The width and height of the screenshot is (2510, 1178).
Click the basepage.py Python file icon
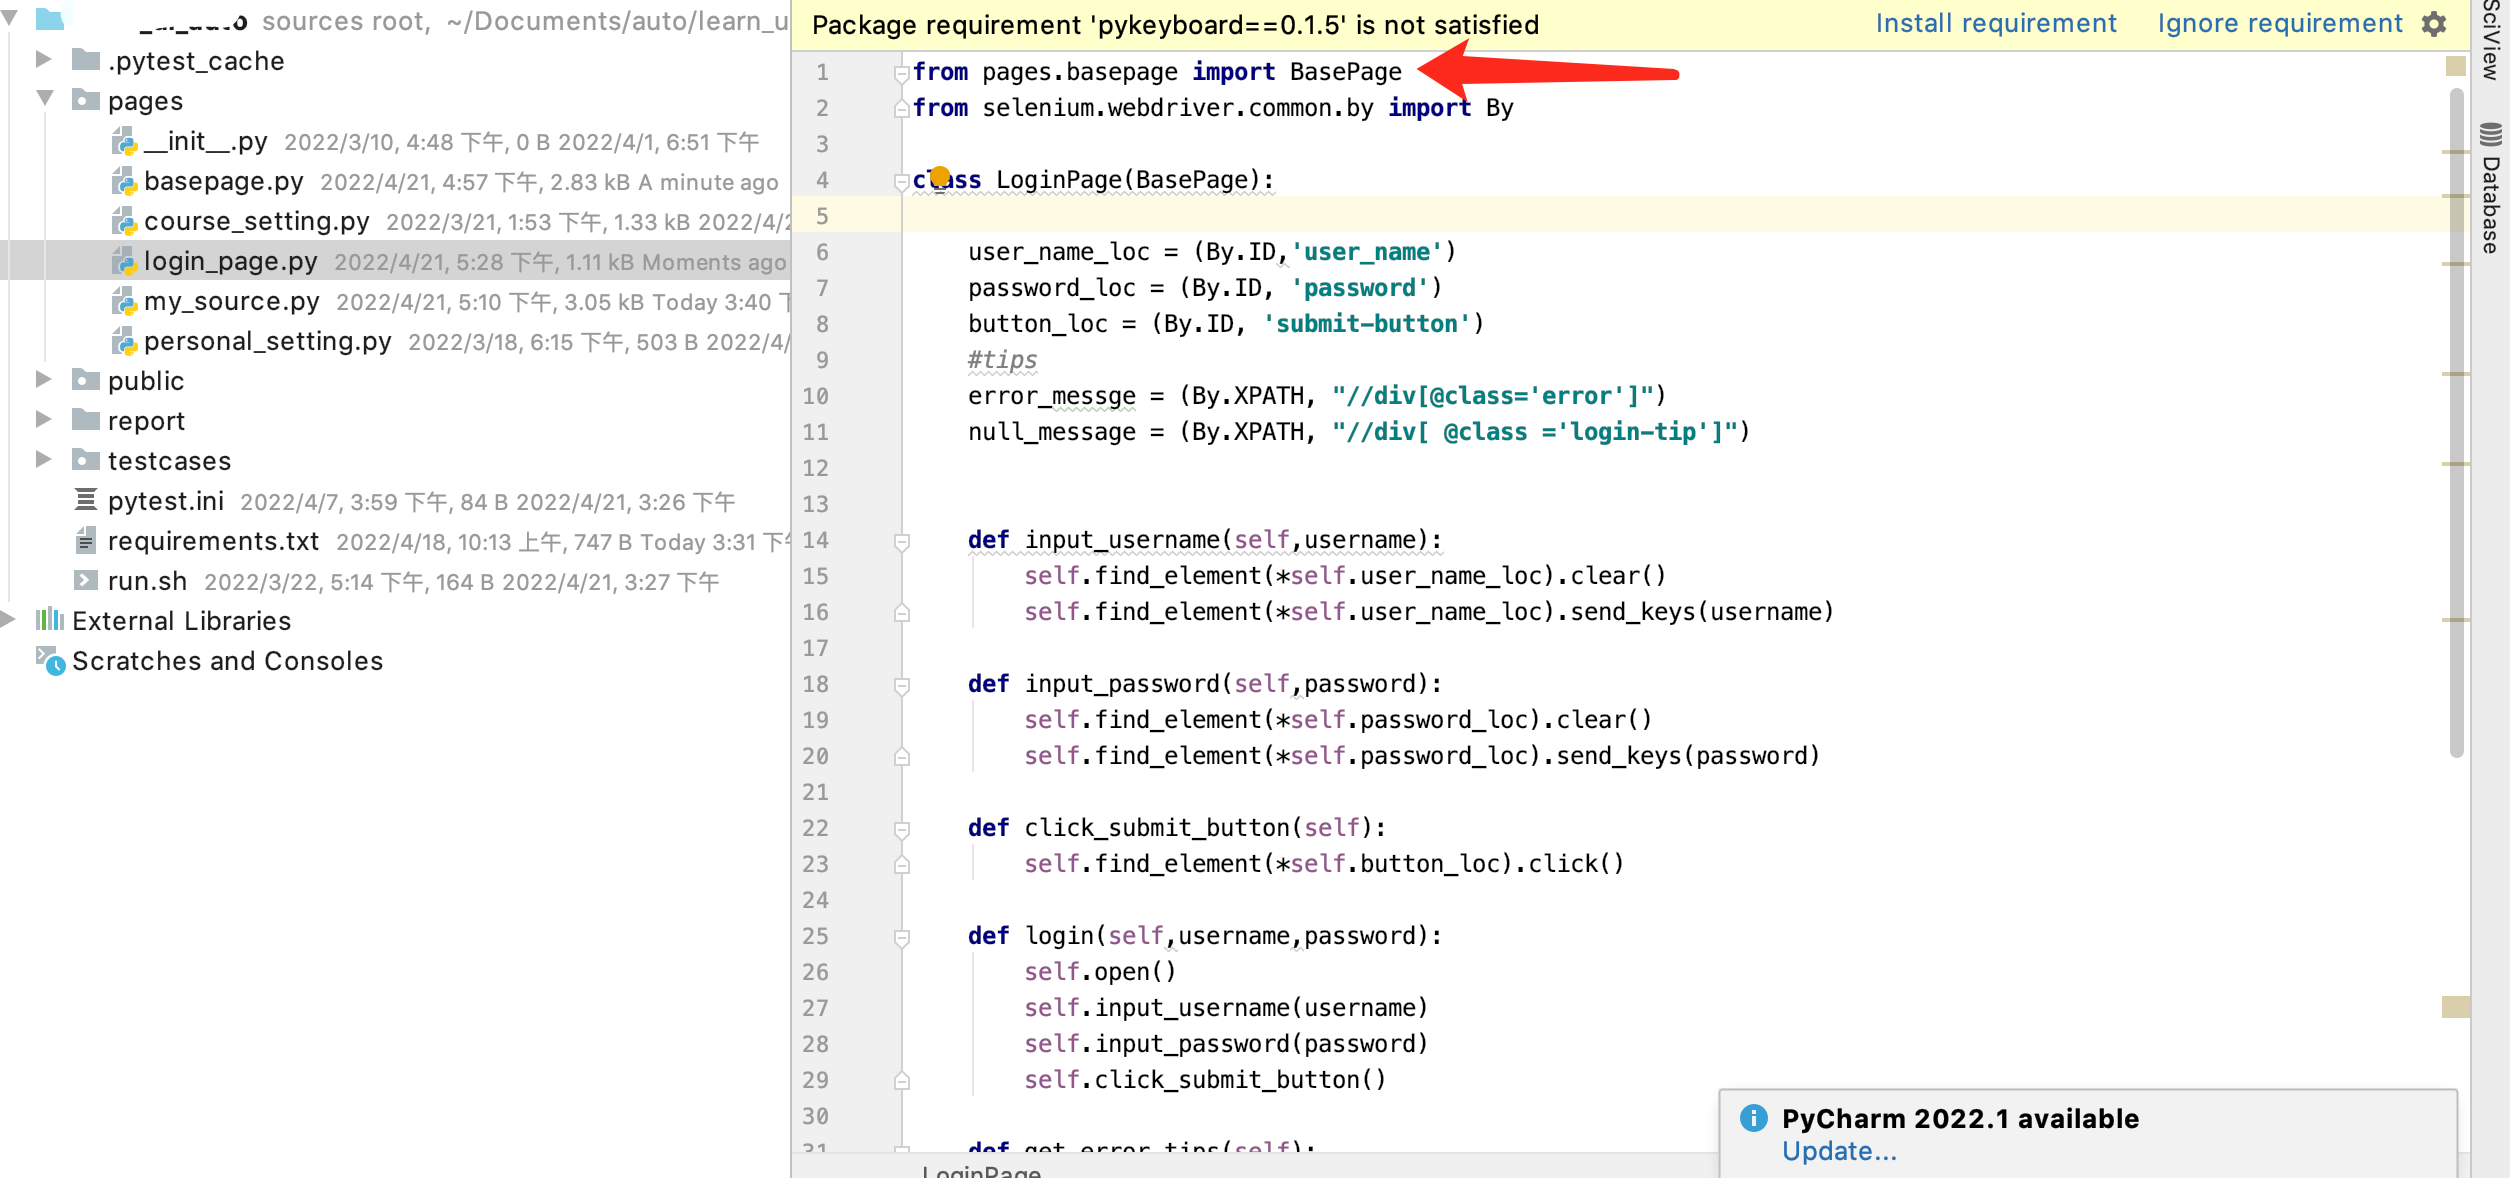coord(124,182)
